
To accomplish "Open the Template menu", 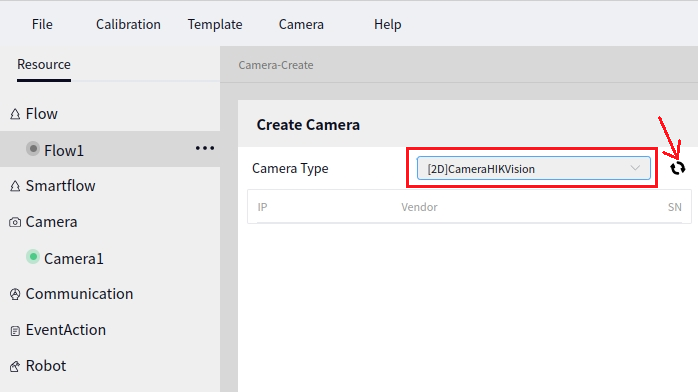I will 215,24.
